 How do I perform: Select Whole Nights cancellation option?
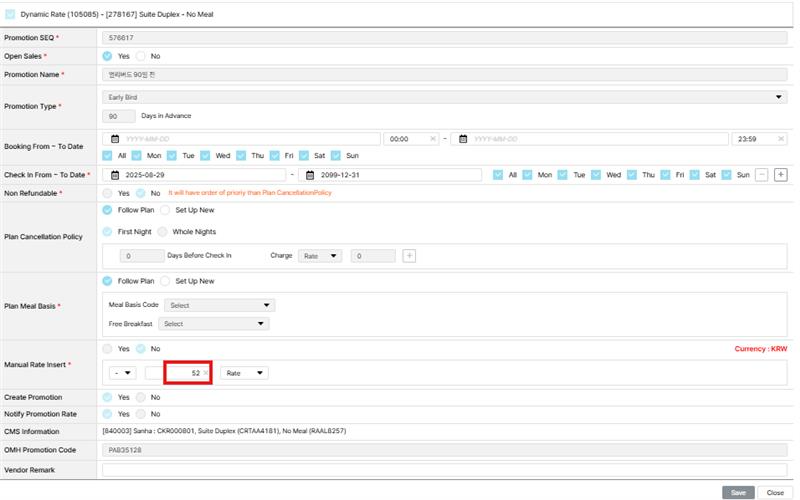pyautogui.click(x=162, y=232)
